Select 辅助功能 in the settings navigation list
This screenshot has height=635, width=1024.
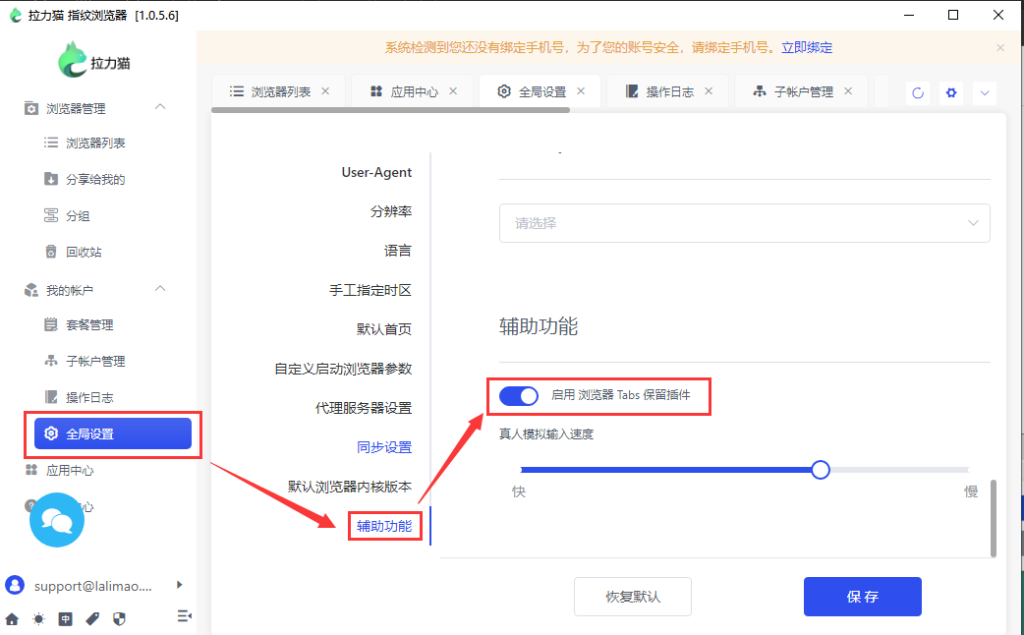pos(384,526)
